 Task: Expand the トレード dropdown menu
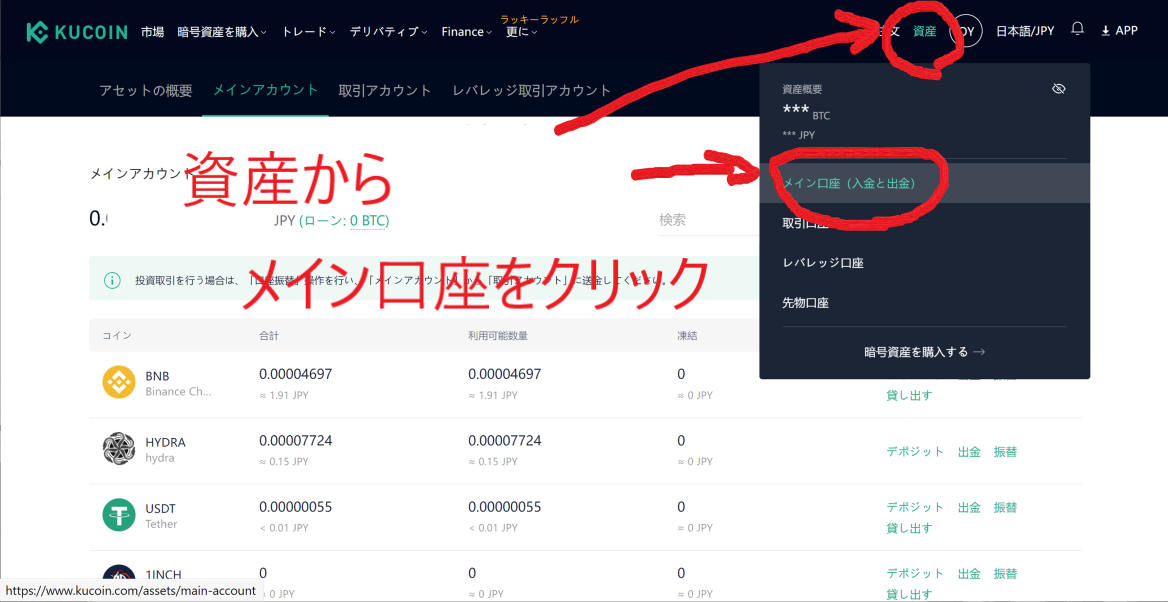(x=308, y=31)
